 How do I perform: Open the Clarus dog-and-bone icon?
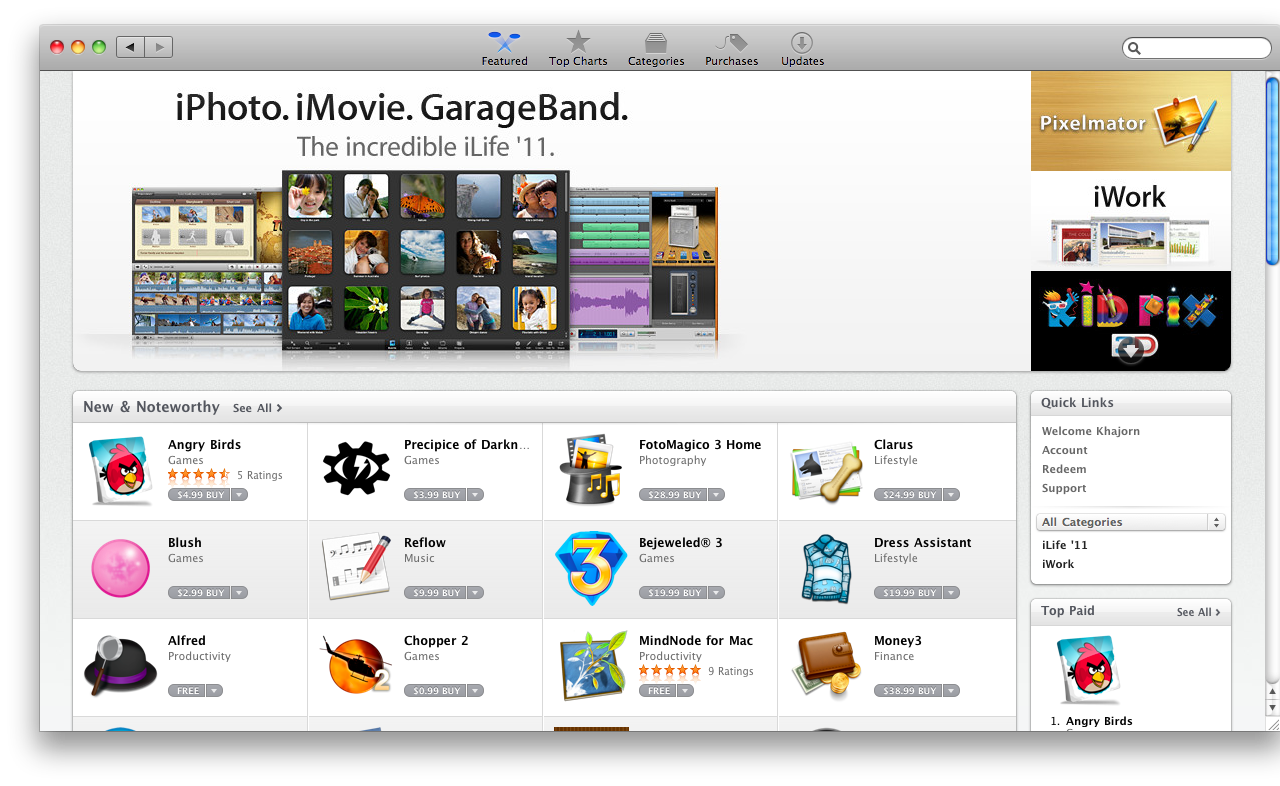pos(827,472)
